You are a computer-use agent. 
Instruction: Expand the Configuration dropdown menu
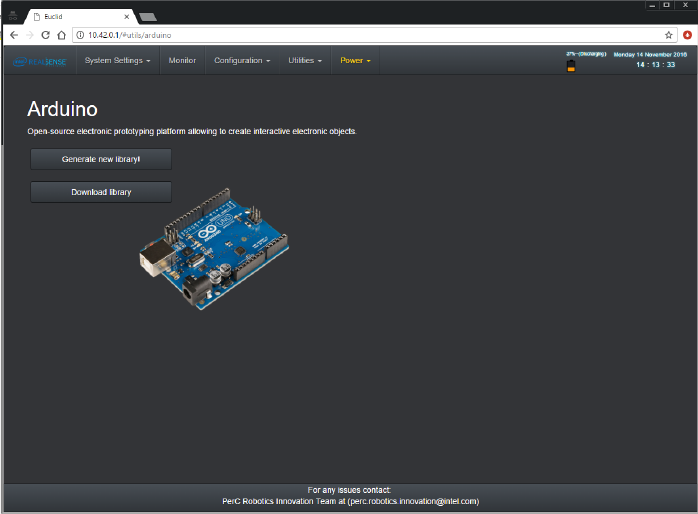click(242, 61)
